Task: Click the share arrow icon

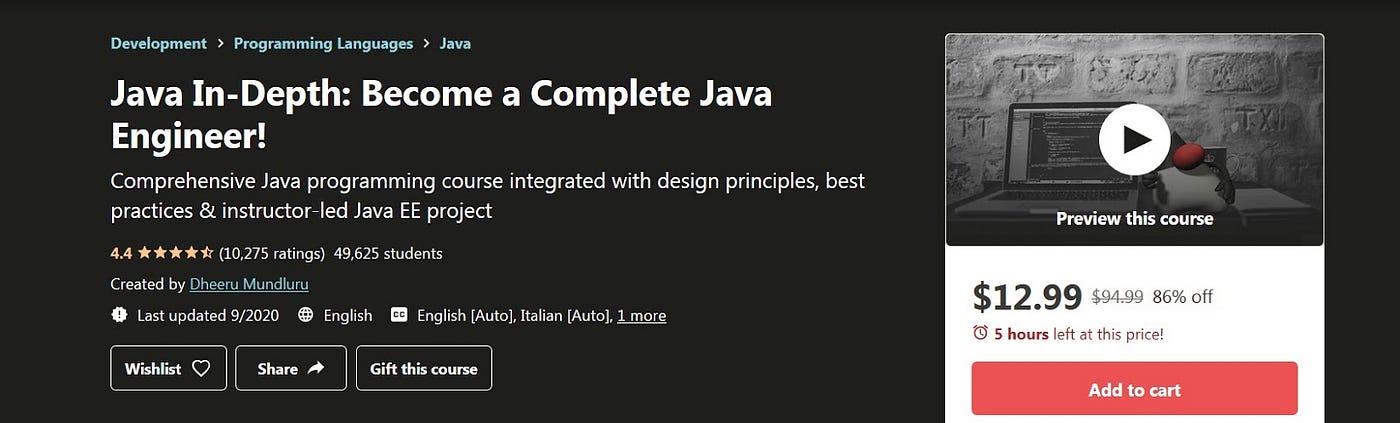Action: point(316,369)
